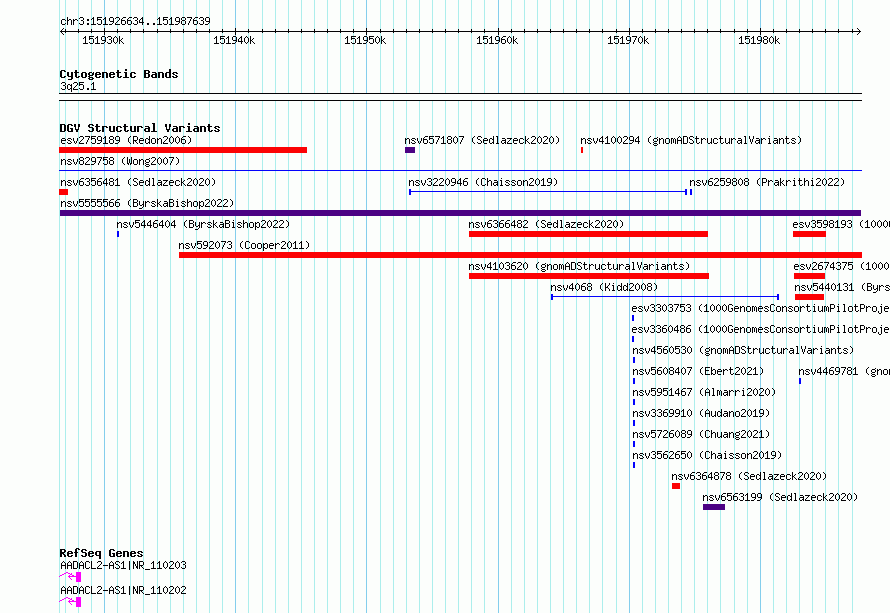Click the right arrow of the ruler

click(858, 31)
